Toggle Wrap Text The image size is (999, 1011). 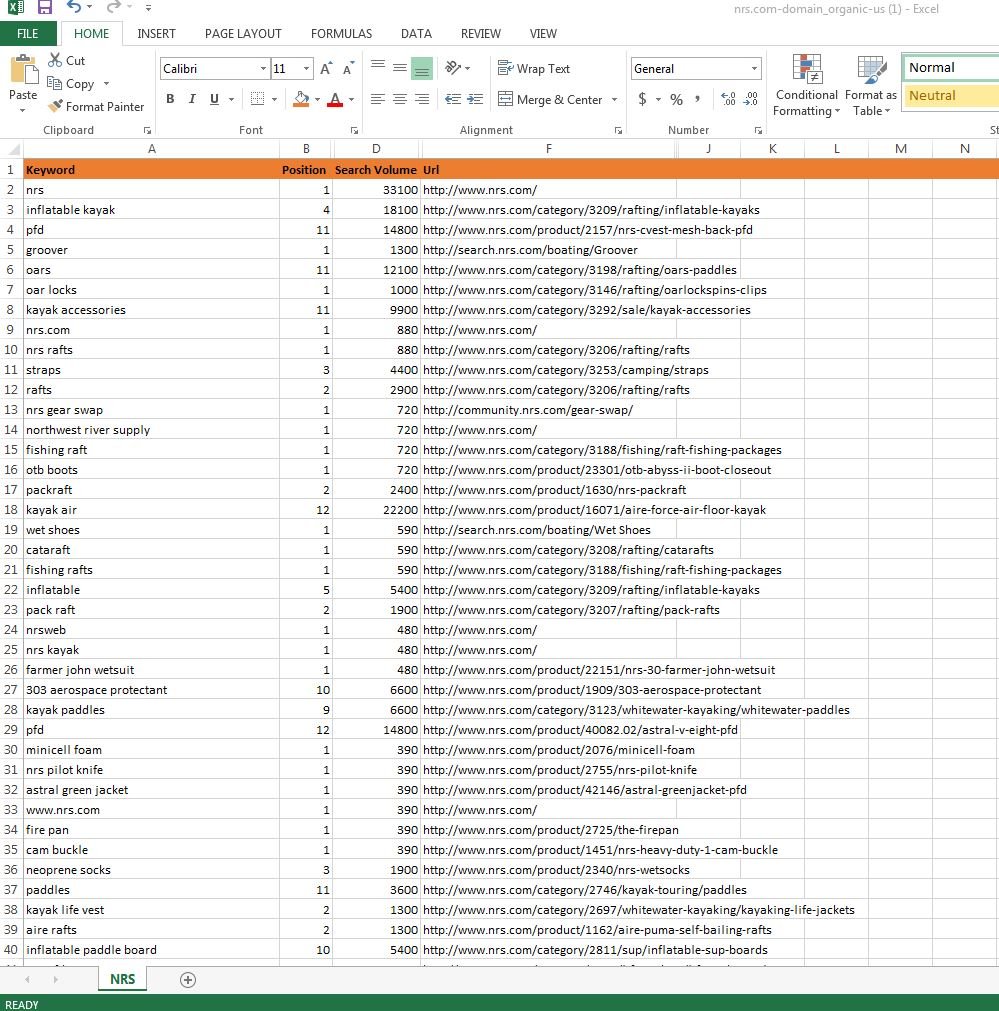[x=534, y=68]
